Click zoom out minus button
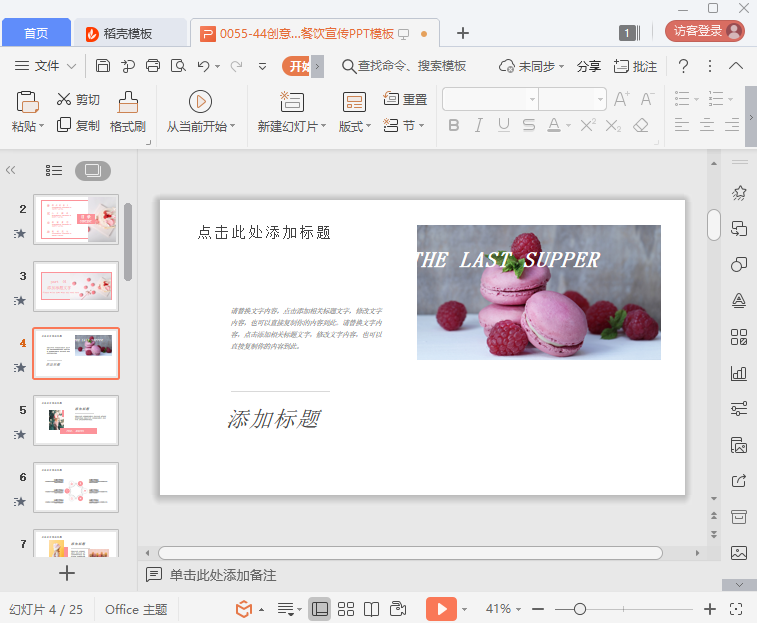This screenshot has width=757, height=623. click(538, 609)
